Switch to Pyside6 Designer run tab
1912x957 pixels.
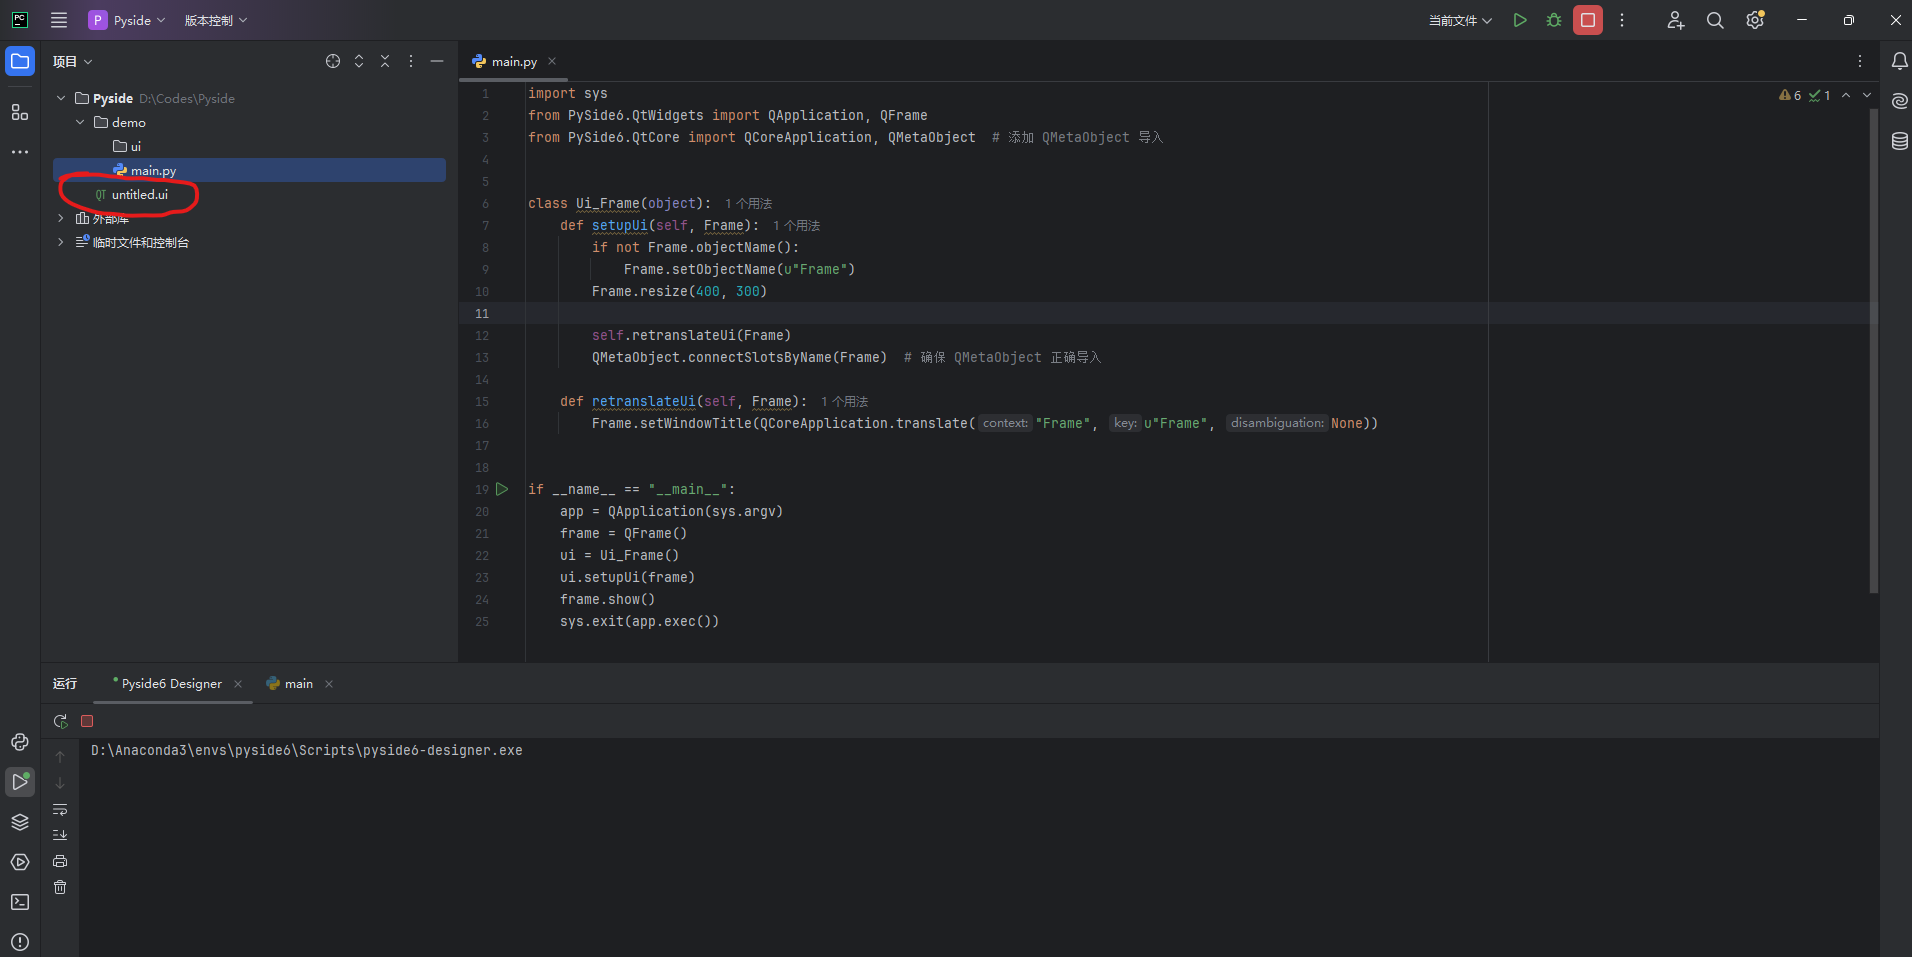tap(171, 683)
